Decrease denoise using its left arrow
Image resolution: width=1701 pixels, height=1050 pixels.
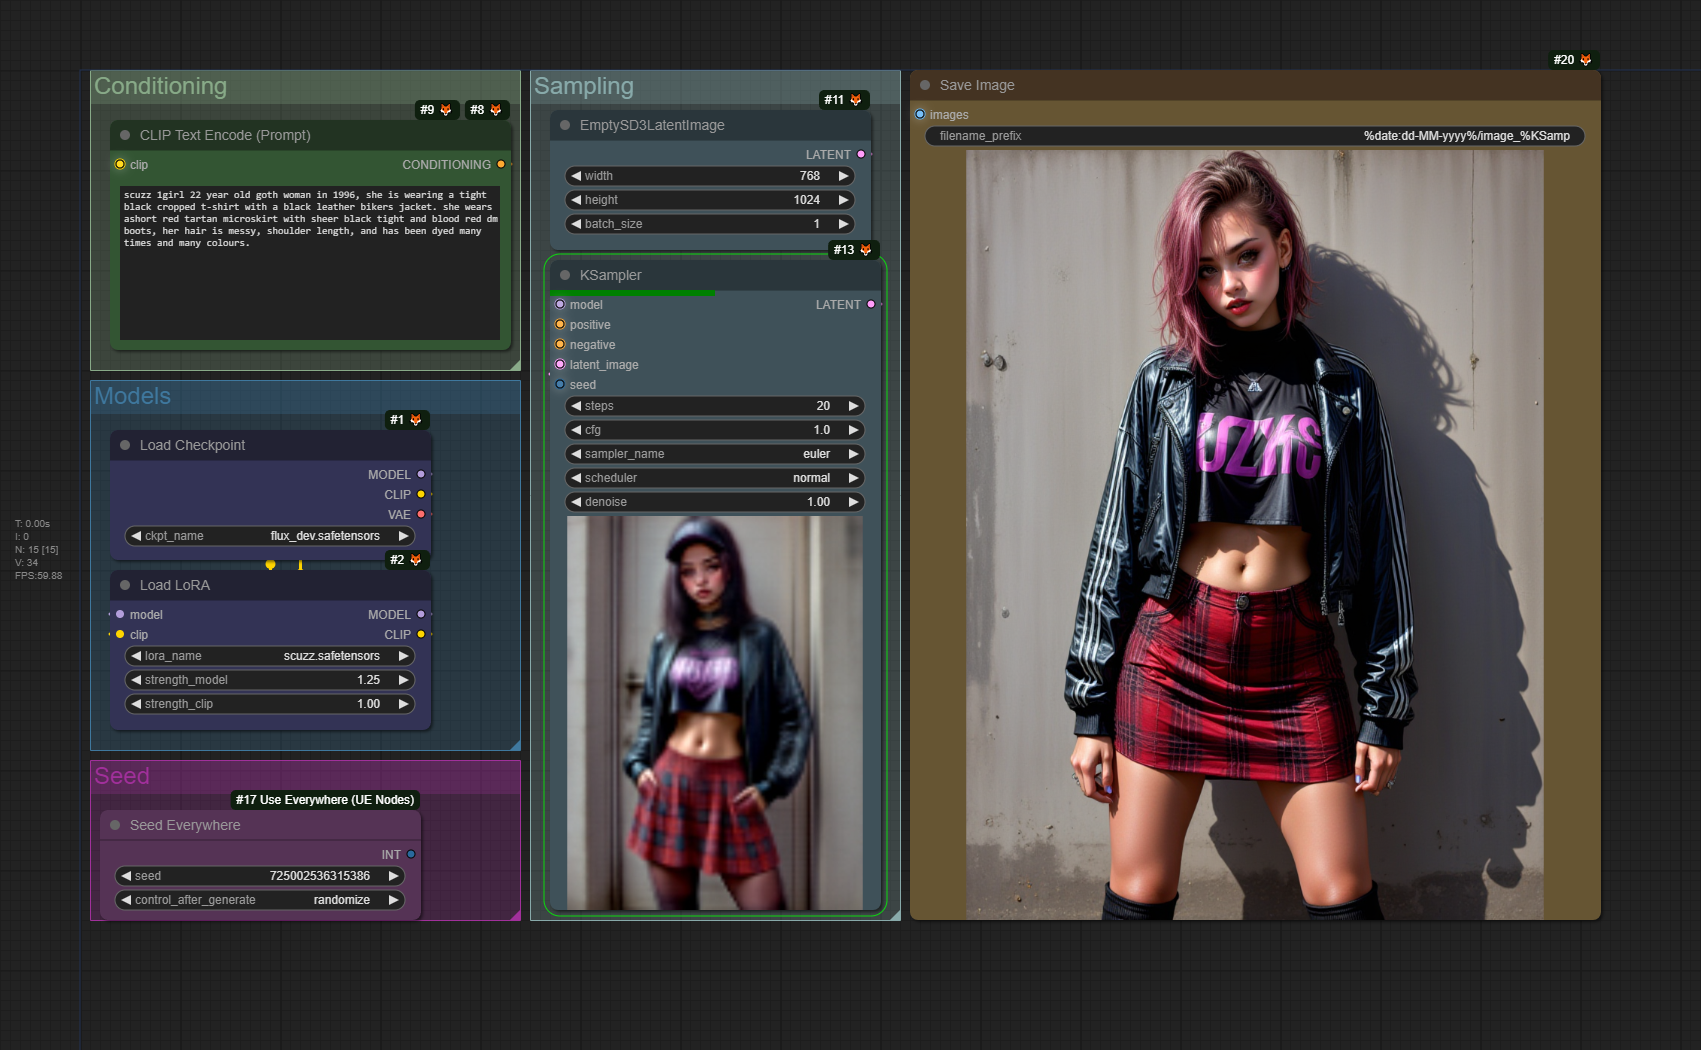(576, 502)
